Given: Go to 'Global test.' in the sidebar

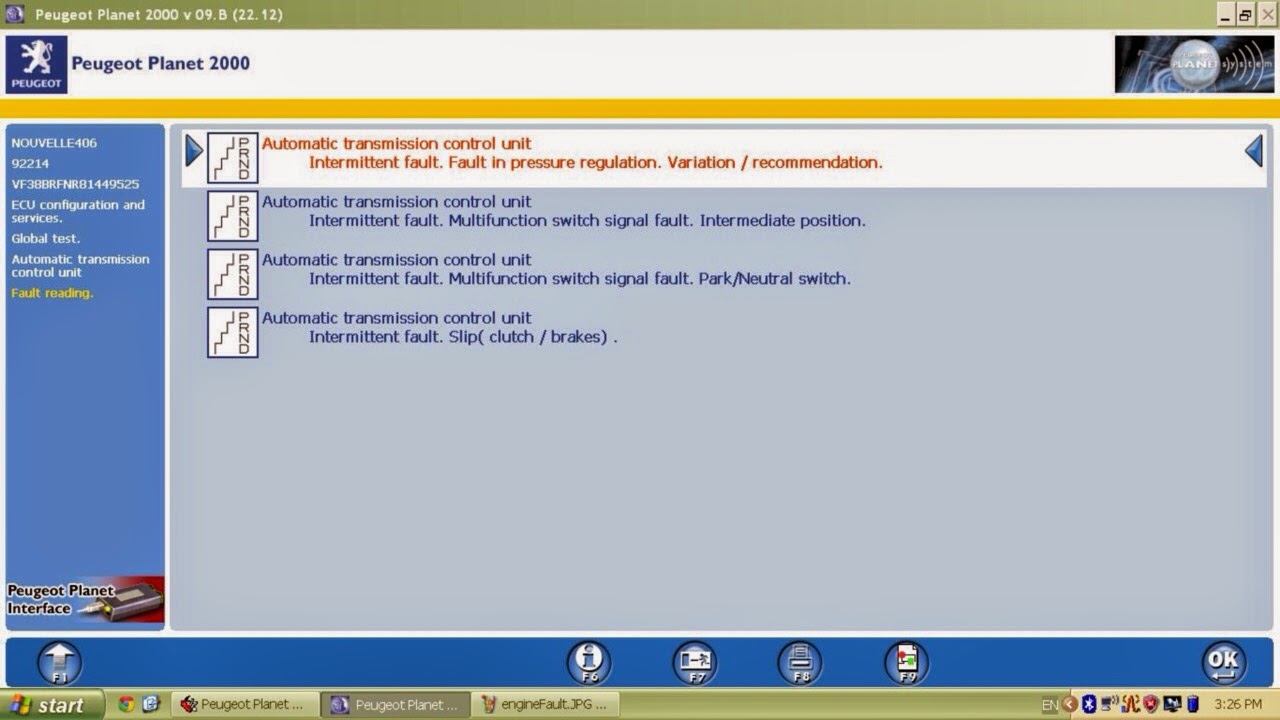Looking at the screenshot, I should 46,239.
